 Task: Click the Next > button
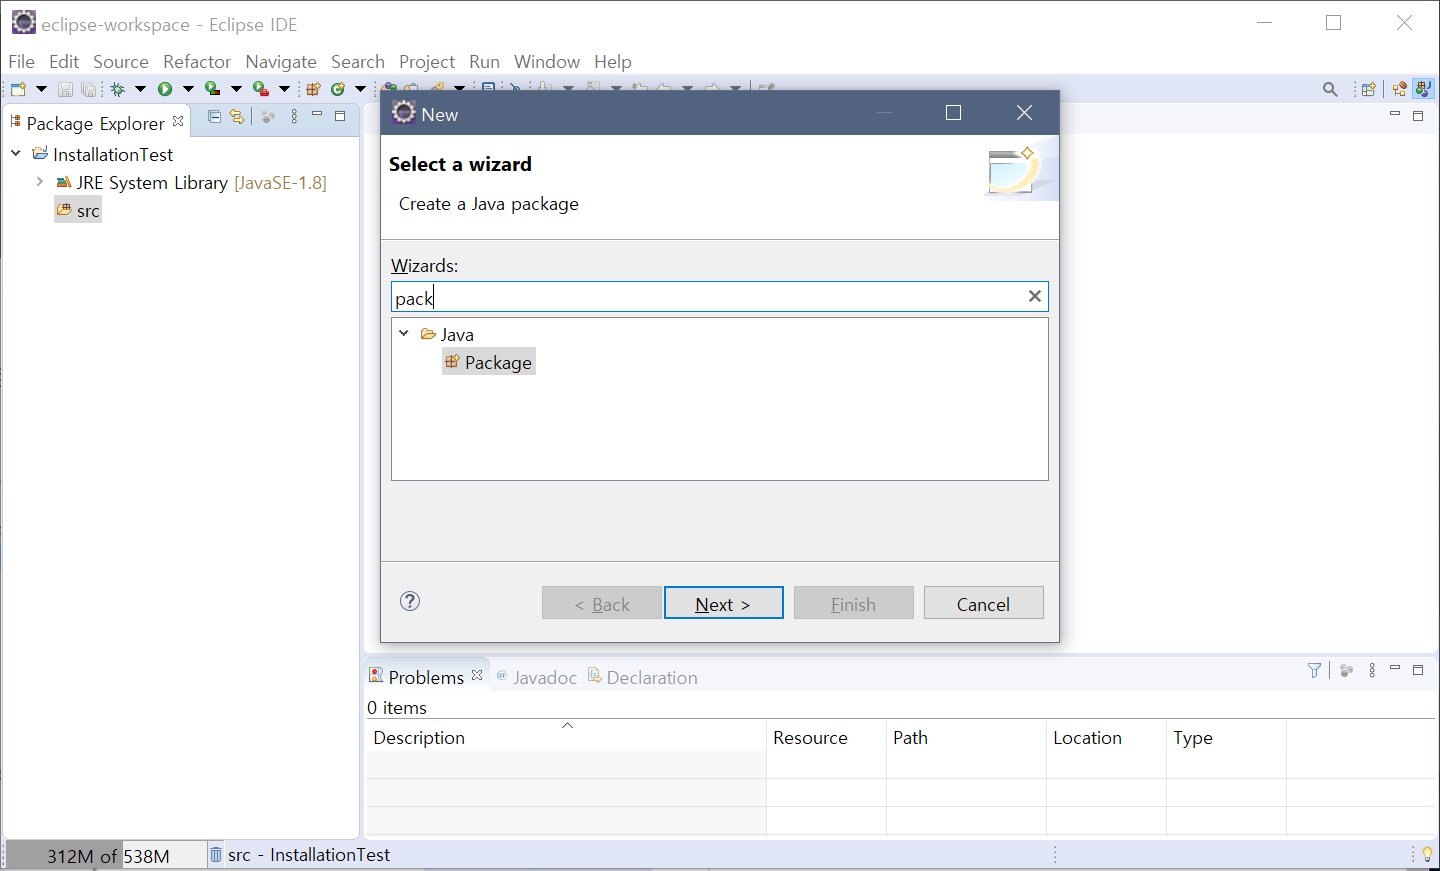[724, 603]
